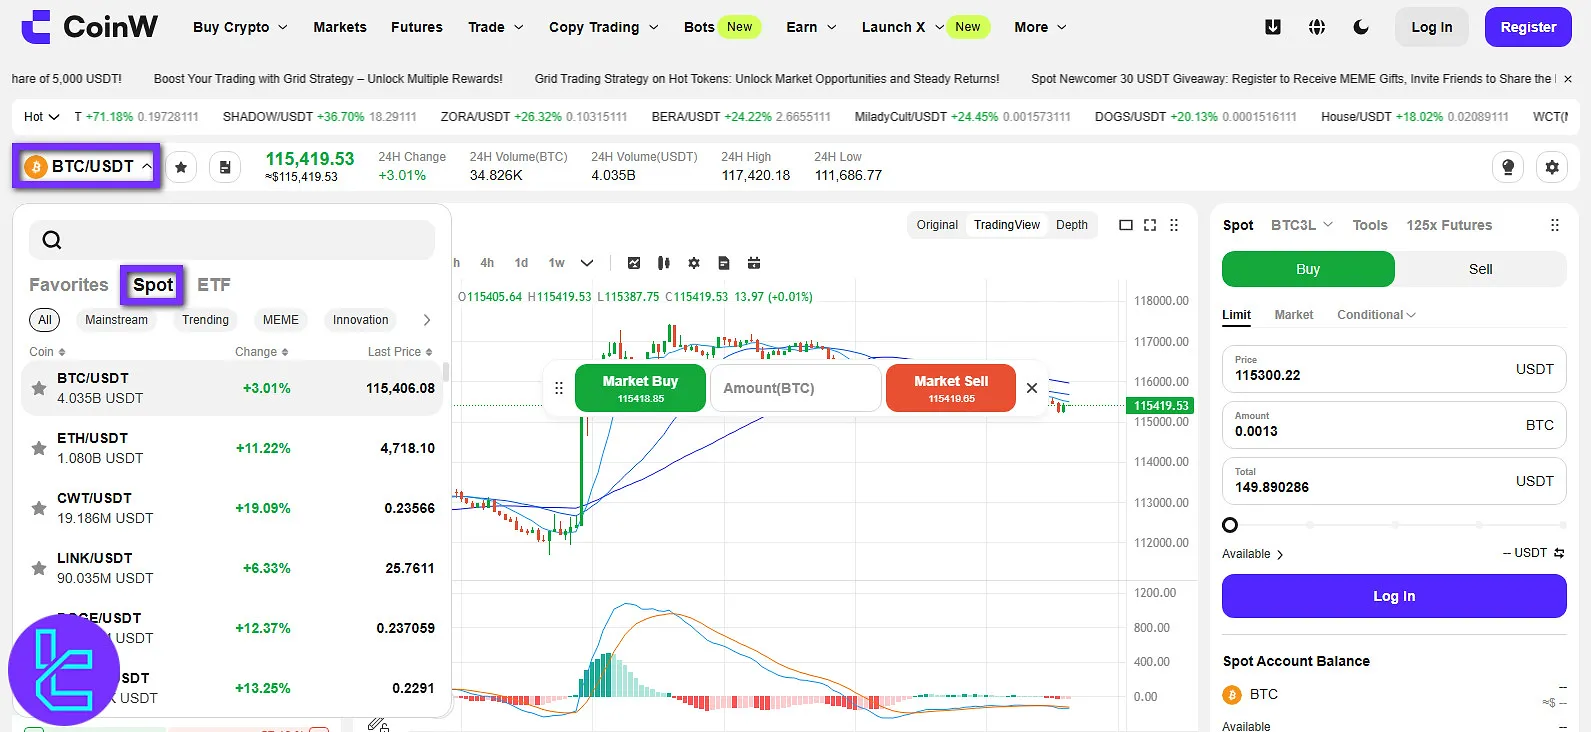Switch to Favorites tab

click(x=68, y=285)
